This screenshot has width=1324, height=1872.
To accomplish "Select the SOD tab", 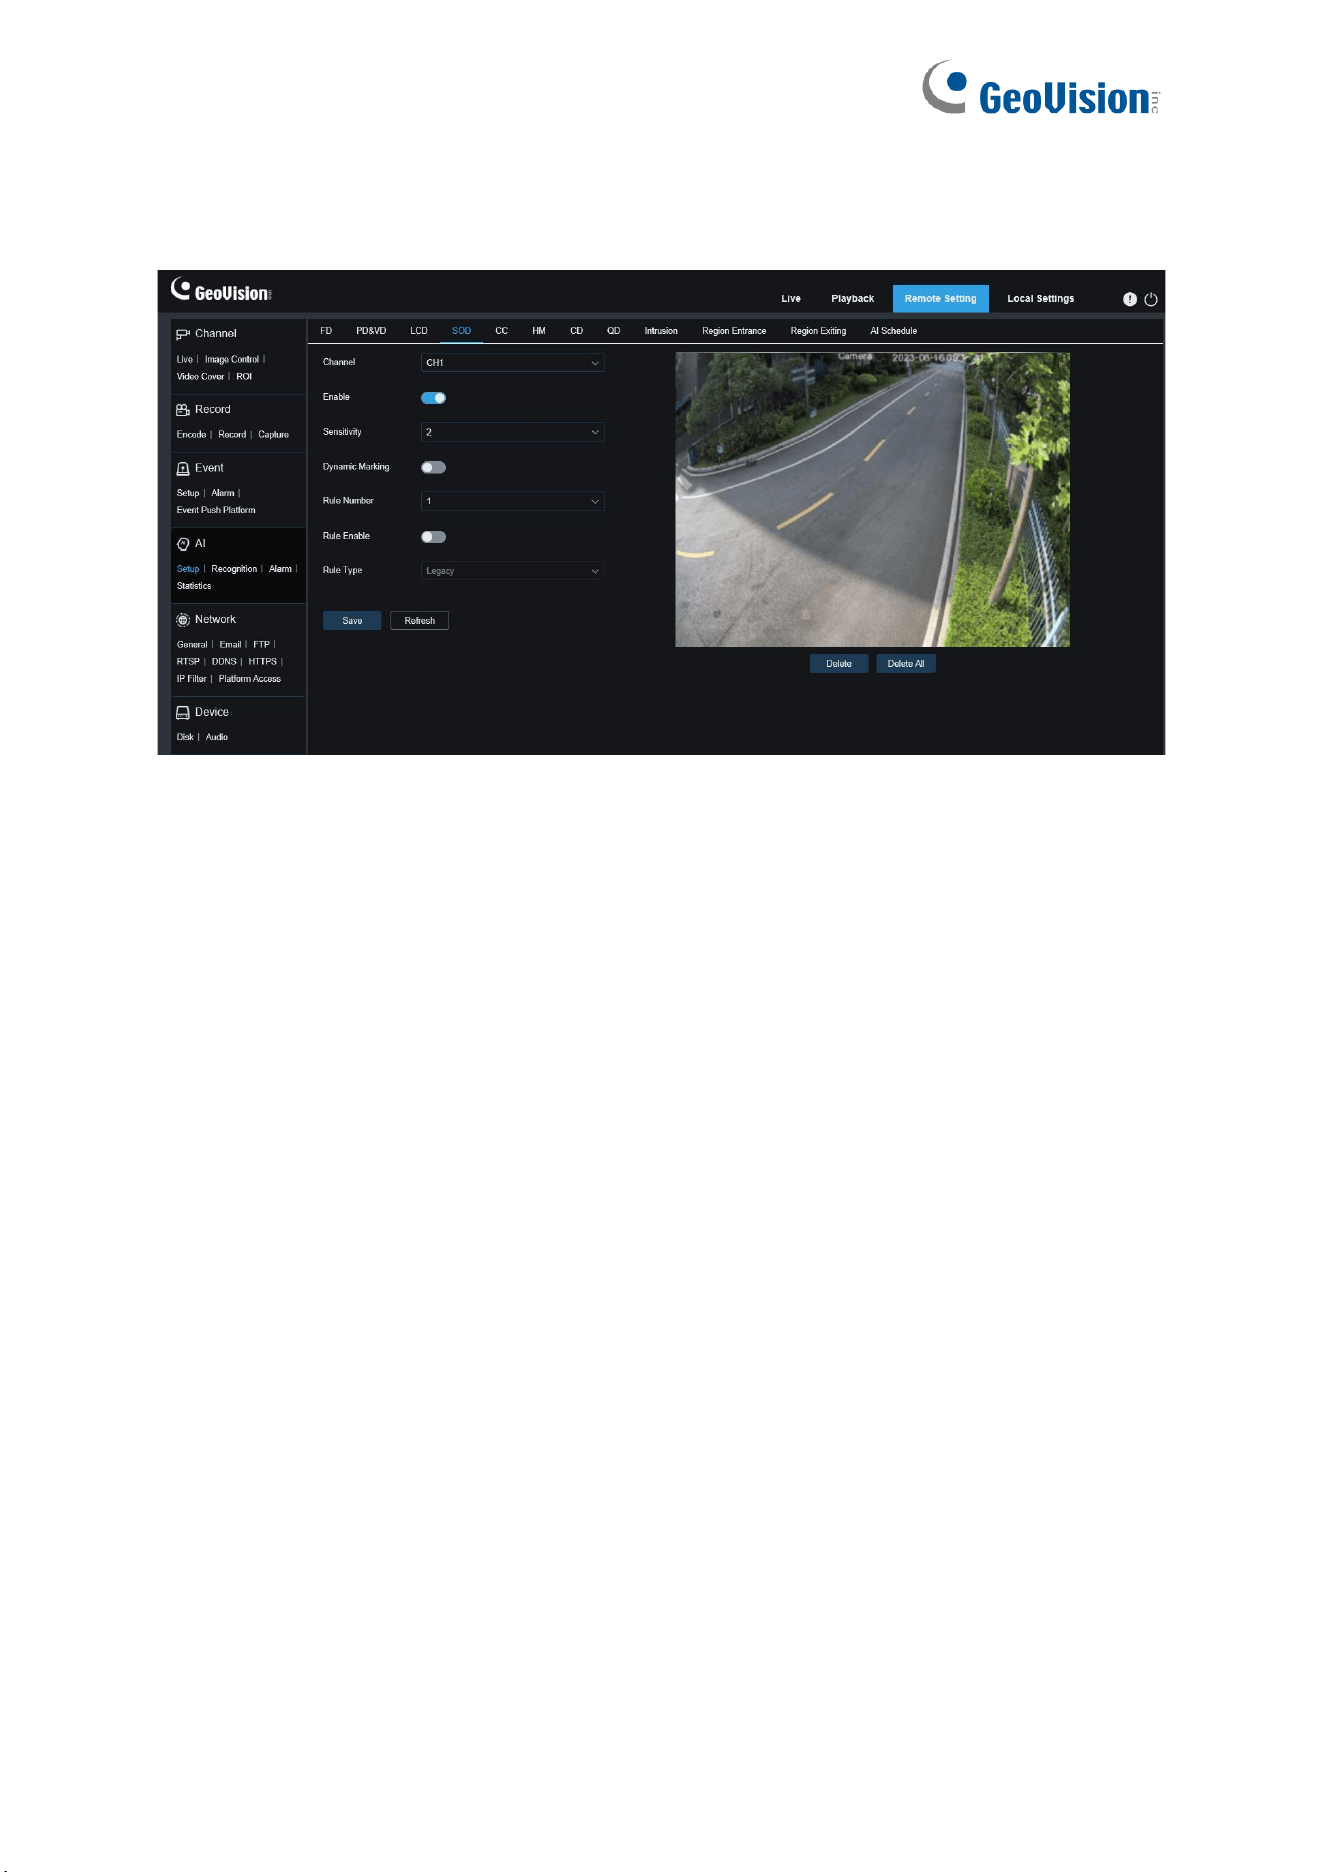I will tap(461, 331).
